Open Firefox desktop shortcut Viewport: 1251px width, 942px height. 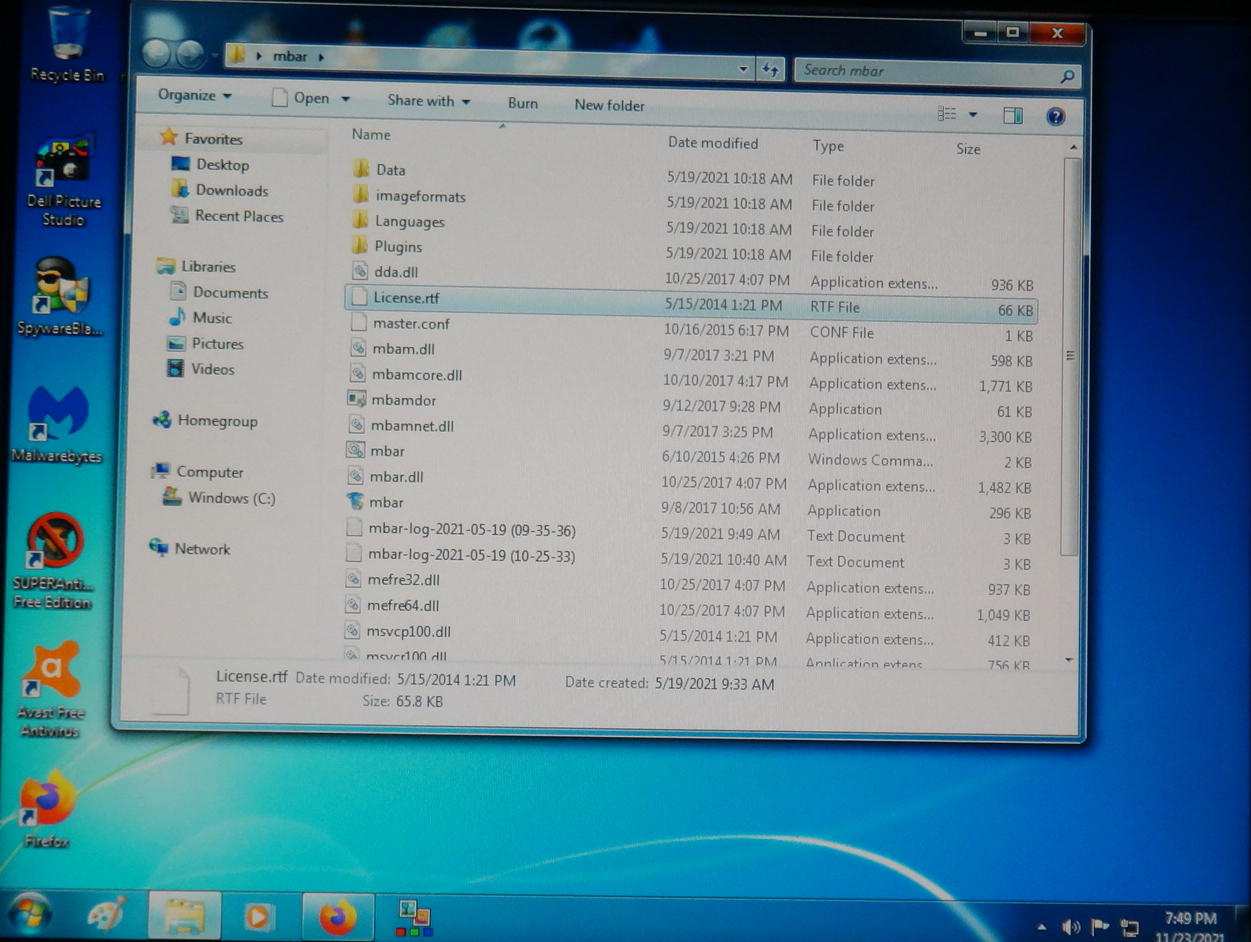(x=46, y=810)
